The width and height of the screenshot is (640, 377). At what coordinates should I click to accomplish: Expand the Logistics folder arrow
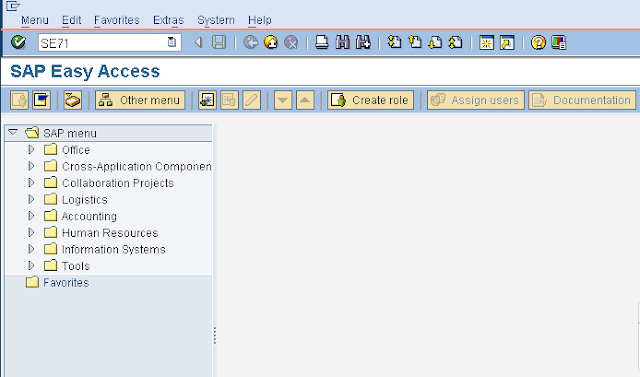[x=31, y=199]
